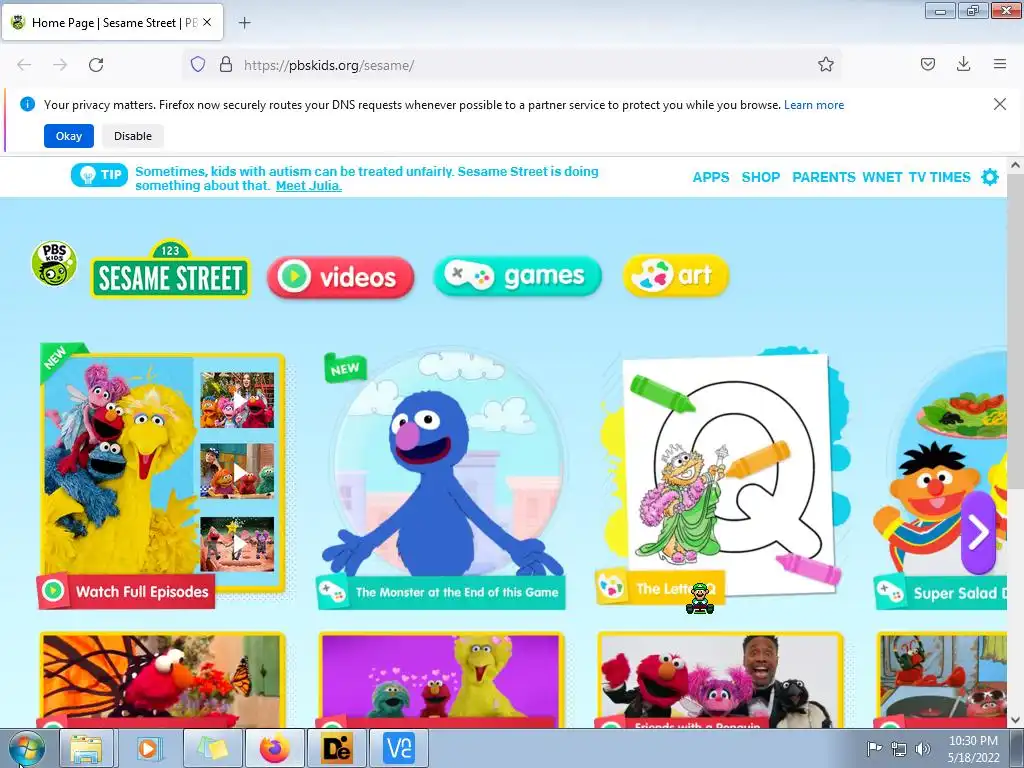Open the art section button
This screenshot has width=1024, height=768.
pos(676,275)
